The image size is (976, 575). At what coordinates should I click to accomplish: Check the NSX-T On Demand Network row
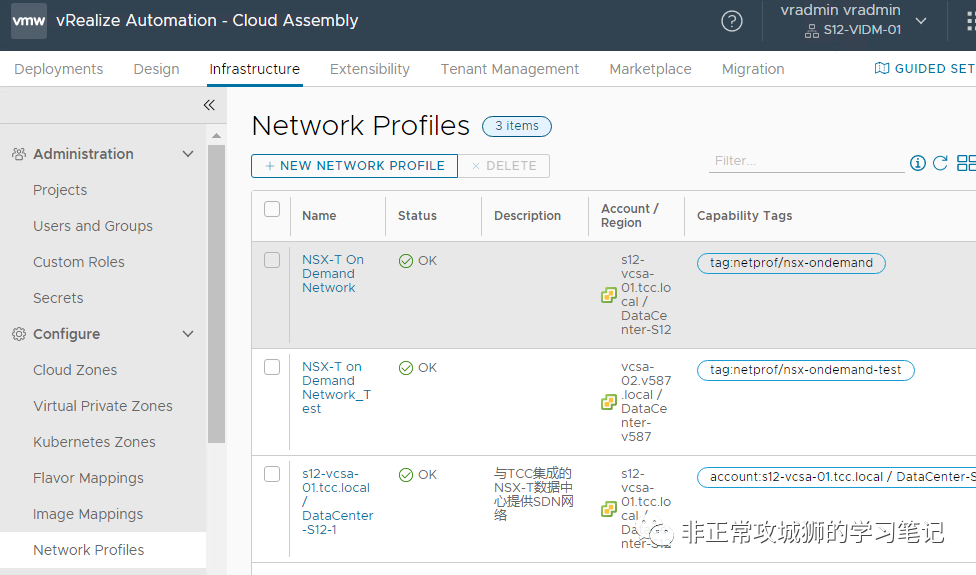[272, 260]
